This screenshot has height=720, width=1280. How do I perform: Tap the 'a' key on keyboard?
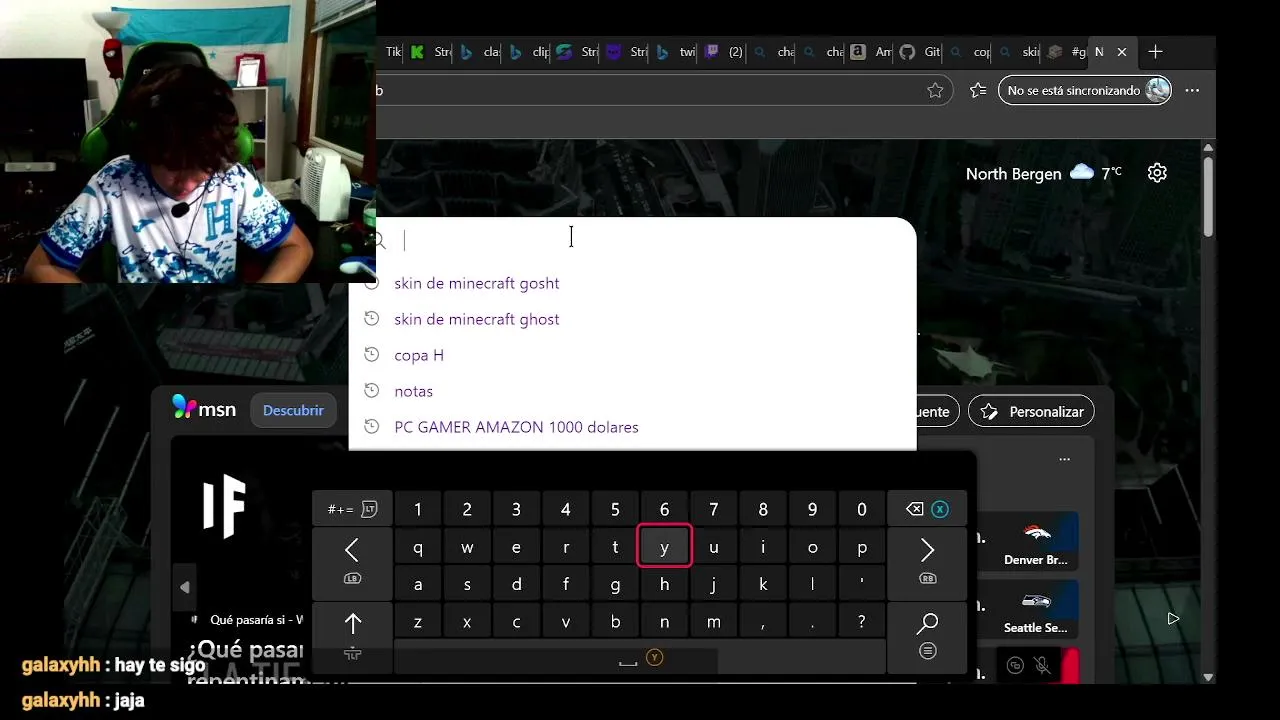pyautogui.click(x=418, y=584)
